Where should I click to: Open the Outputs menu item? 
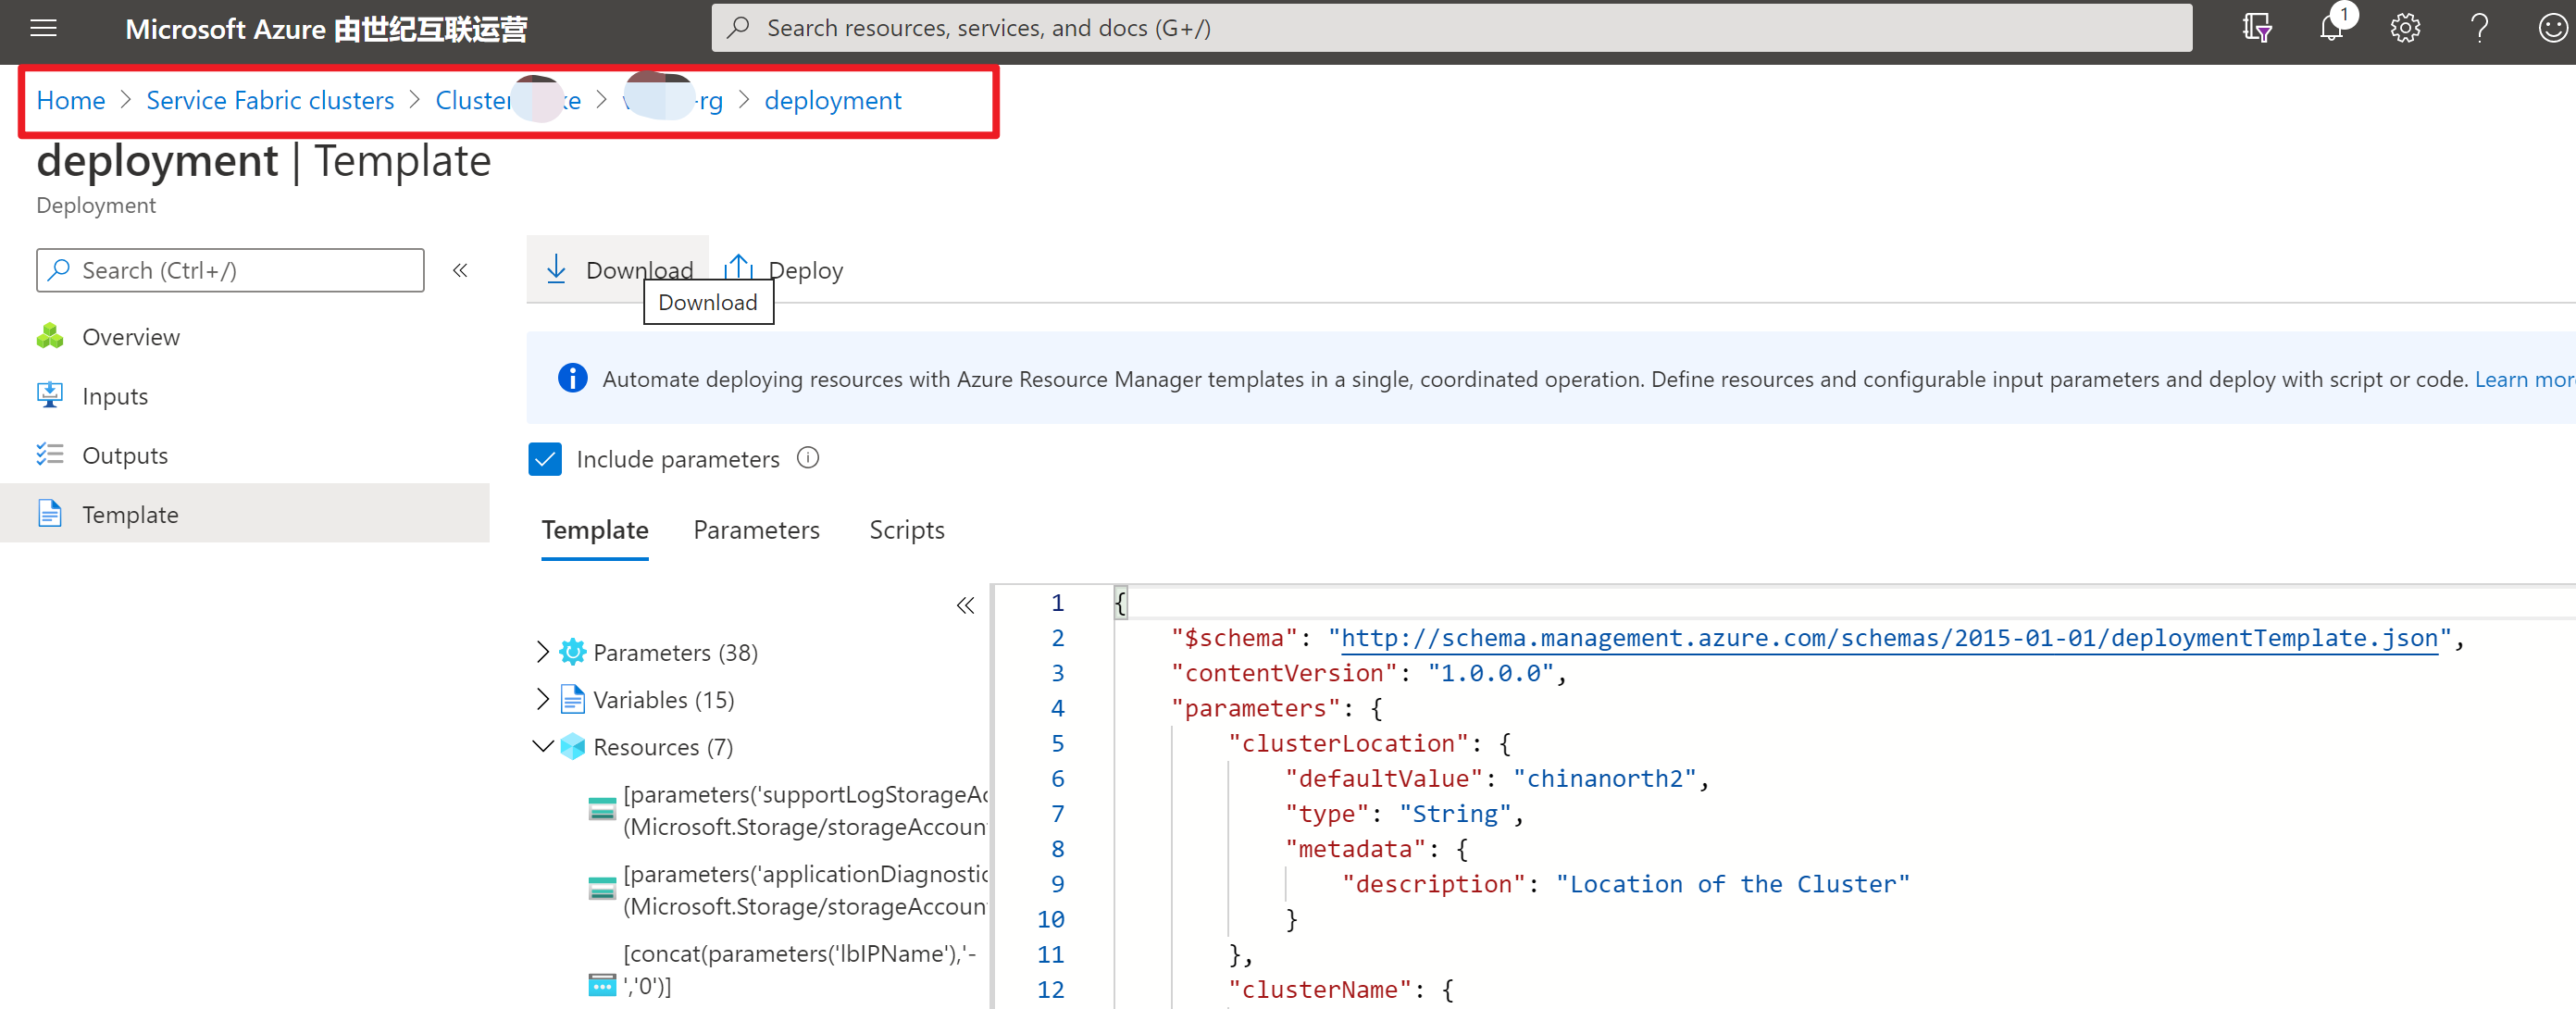coord(125,455)
